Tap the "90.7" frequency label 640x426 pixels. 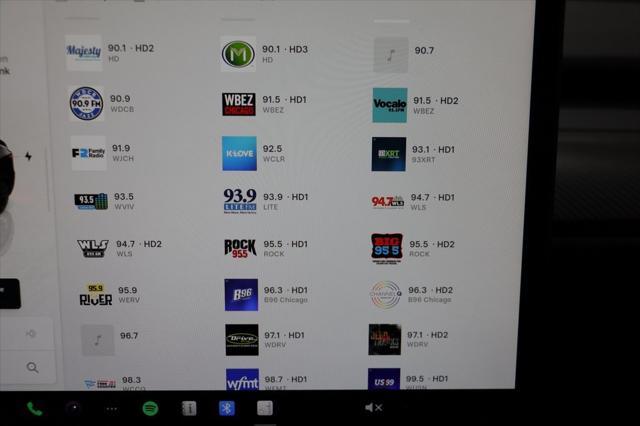424,51
